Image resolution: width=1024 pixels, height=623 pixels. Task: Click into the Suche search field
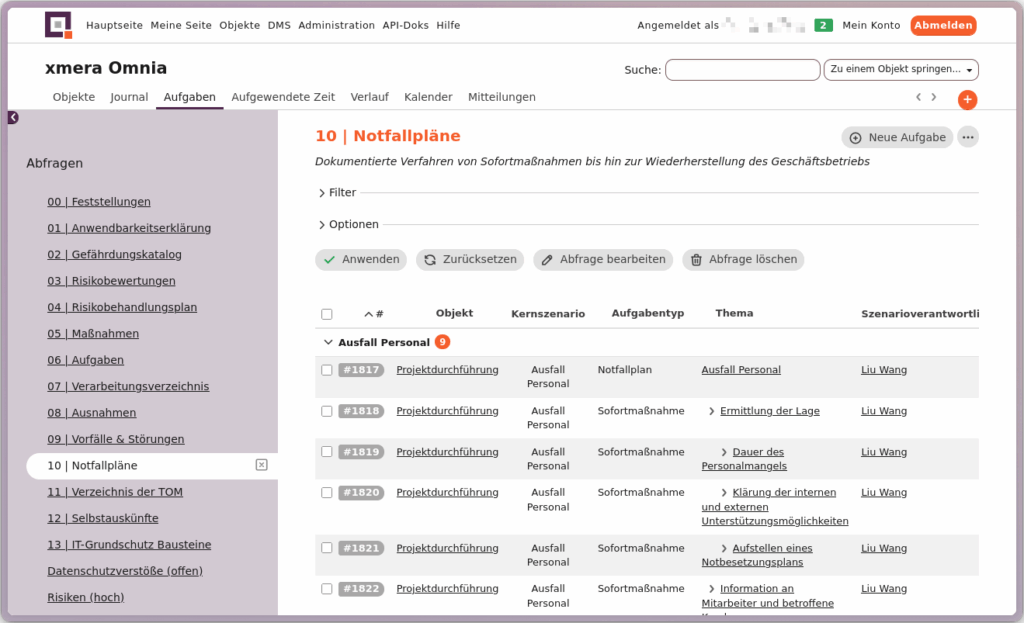(x=742, y=70)
